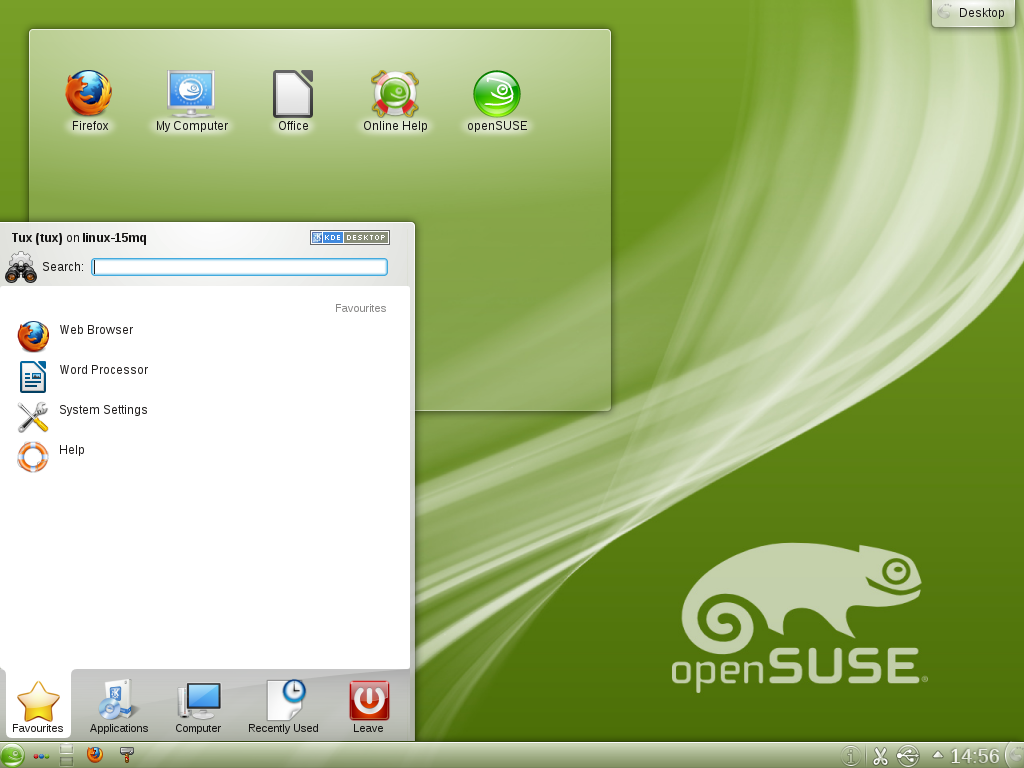Click the paint roller panel icon
The image size is (1024, 768).
(127, 755)
